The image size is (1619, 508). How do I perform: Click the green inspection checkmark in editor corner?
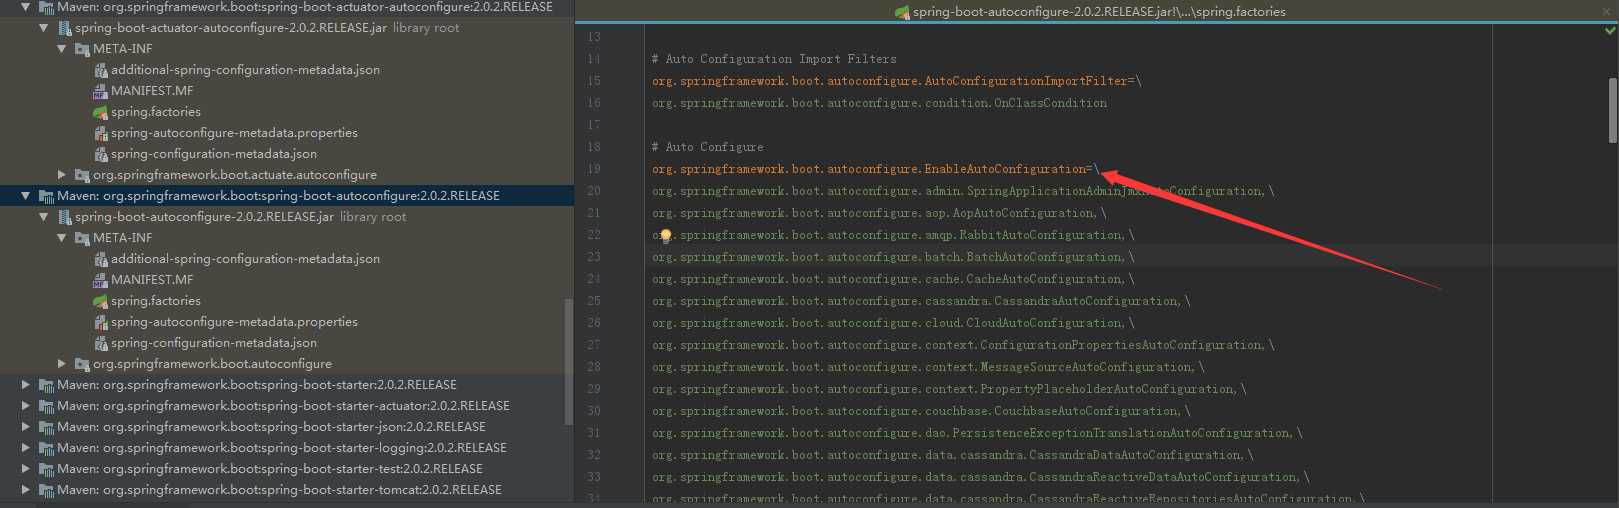pos(1610,30)
